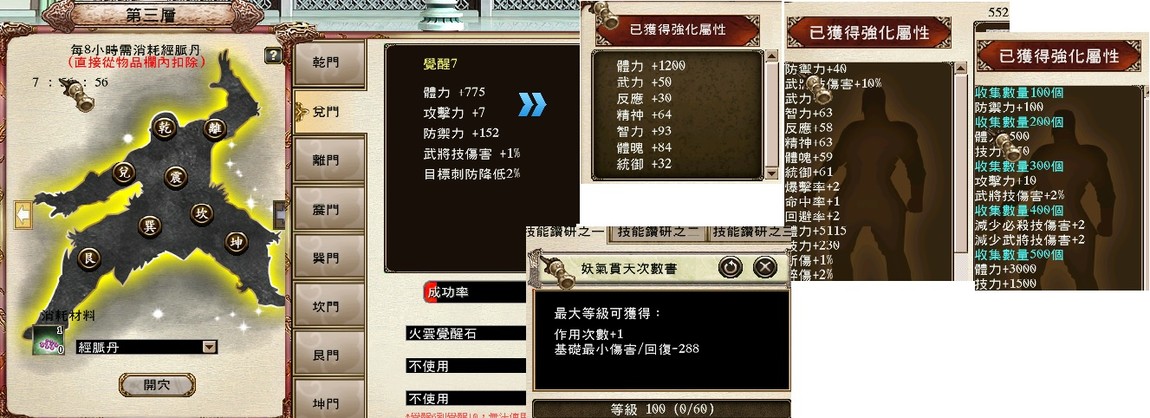Viewport: 1150px width, 418px height.
Task: Open the 火雲覺醒石 selection field
Action: [x=466, y=333]
